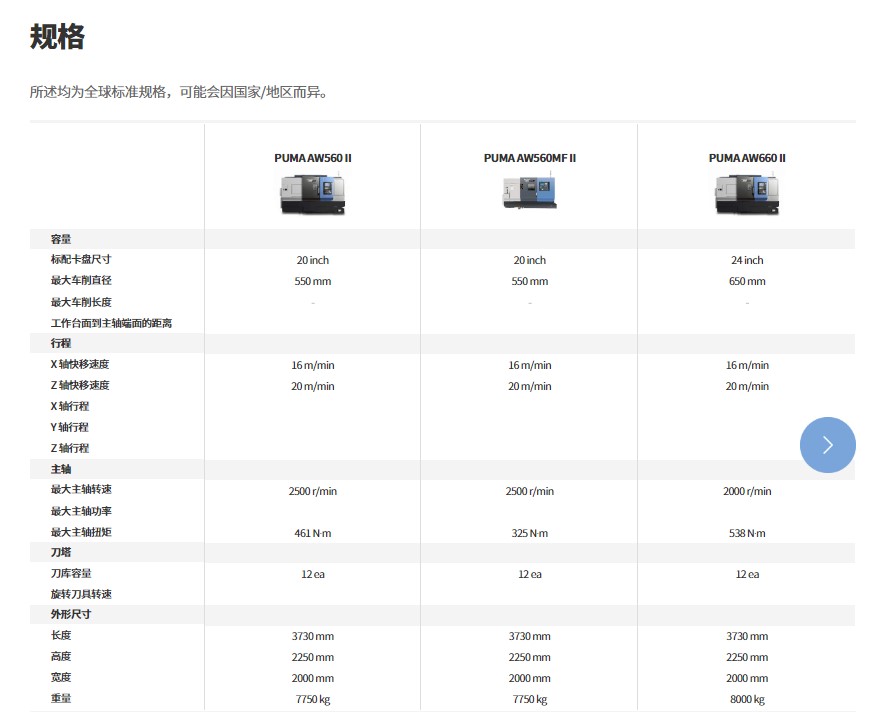Click 20 m/min under PUMA AW560 II

click(313, 387)
